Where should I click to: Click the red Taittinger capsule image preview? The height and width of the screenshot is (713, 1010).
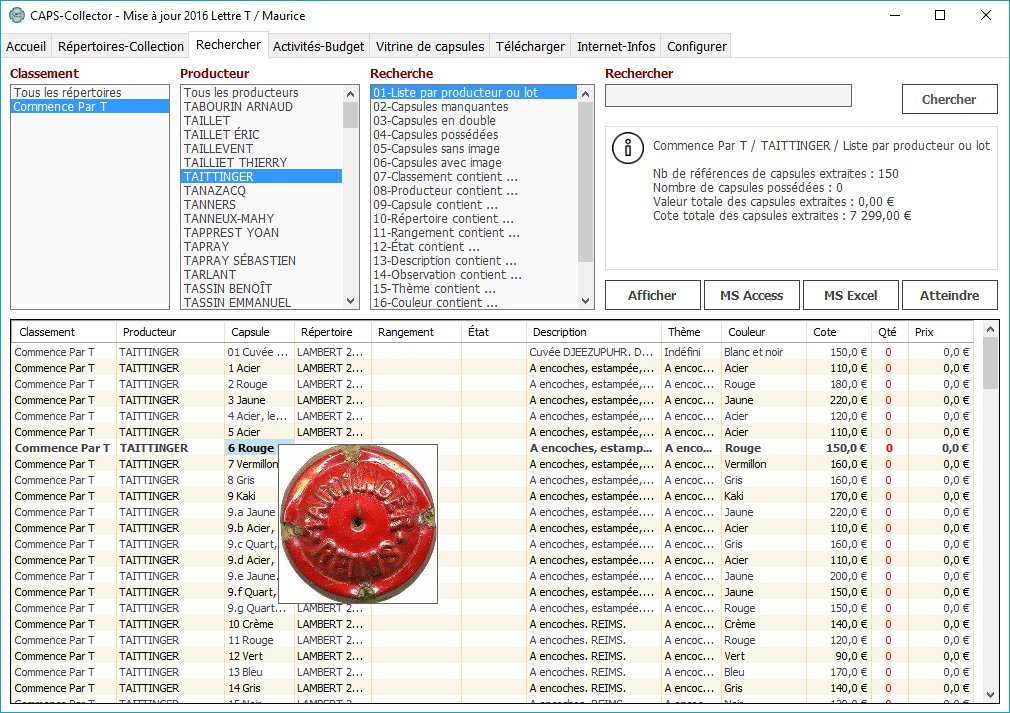coord(358,524)
